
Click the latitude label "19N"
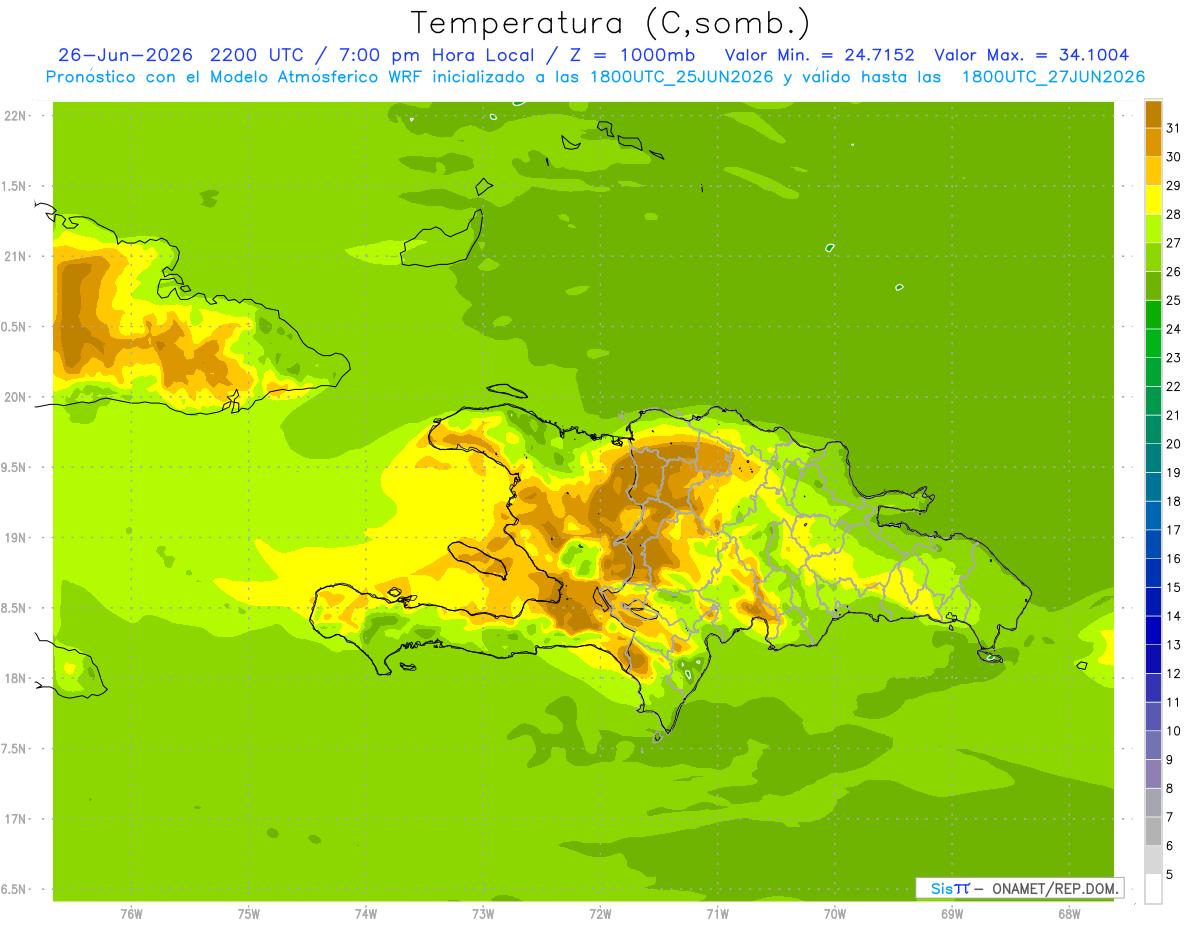point(16,538)
